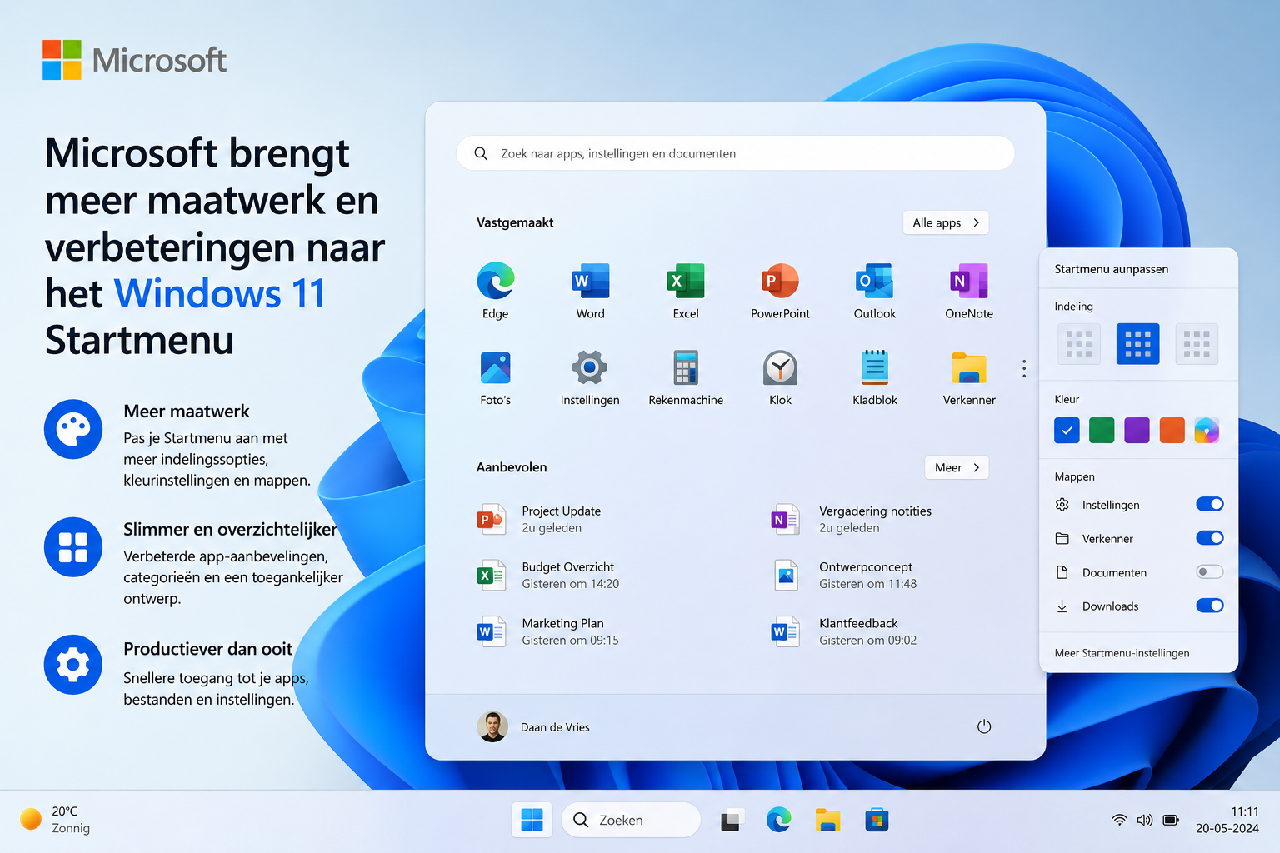Click the Microsoft logo
The height and width of the screenshot is (853, 1280).
point(135,60)
